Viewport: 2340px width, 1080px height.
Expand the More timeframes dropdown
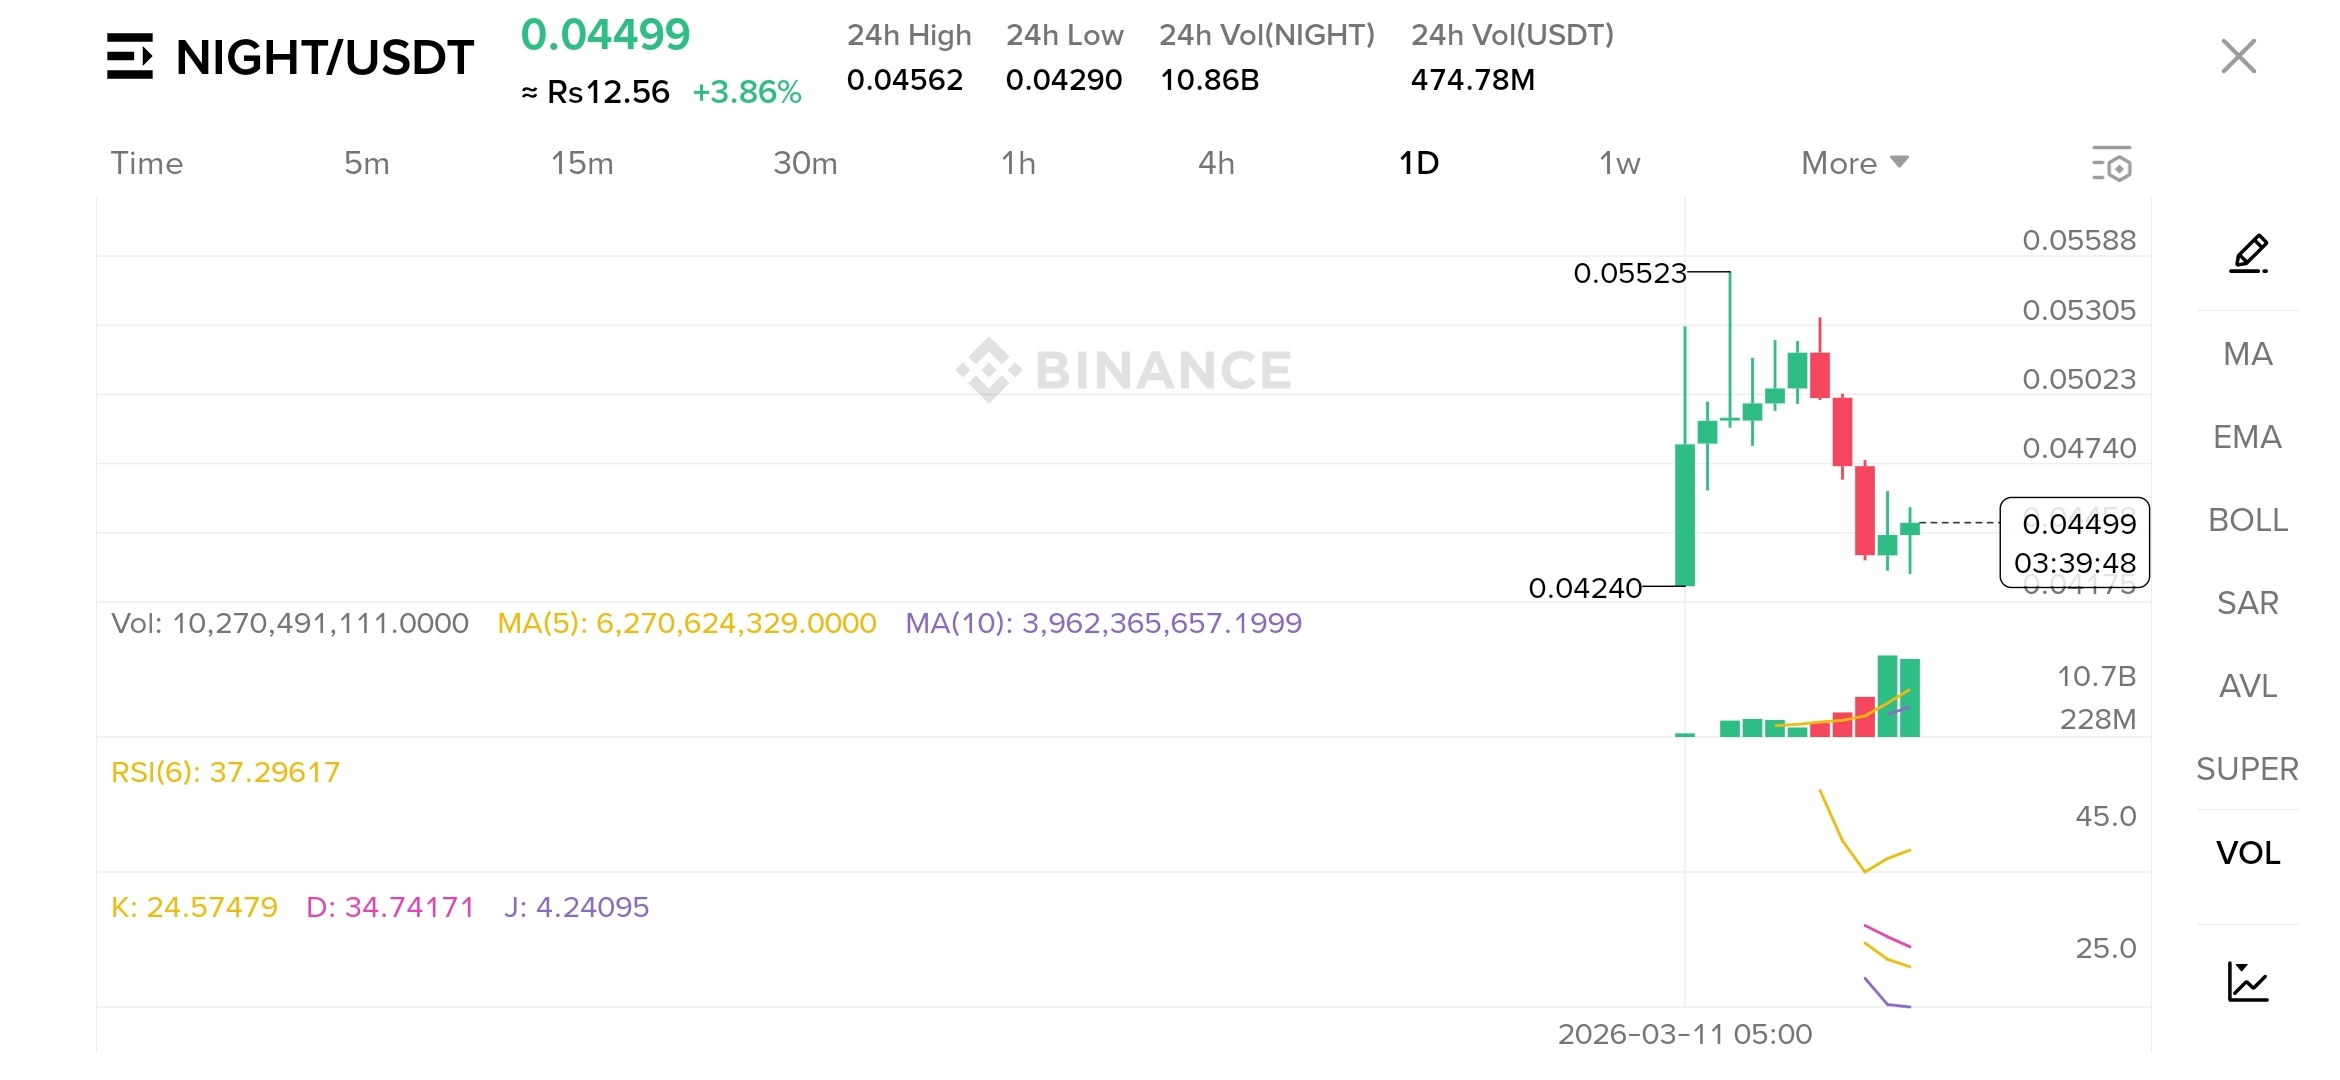click(1855, 163)
